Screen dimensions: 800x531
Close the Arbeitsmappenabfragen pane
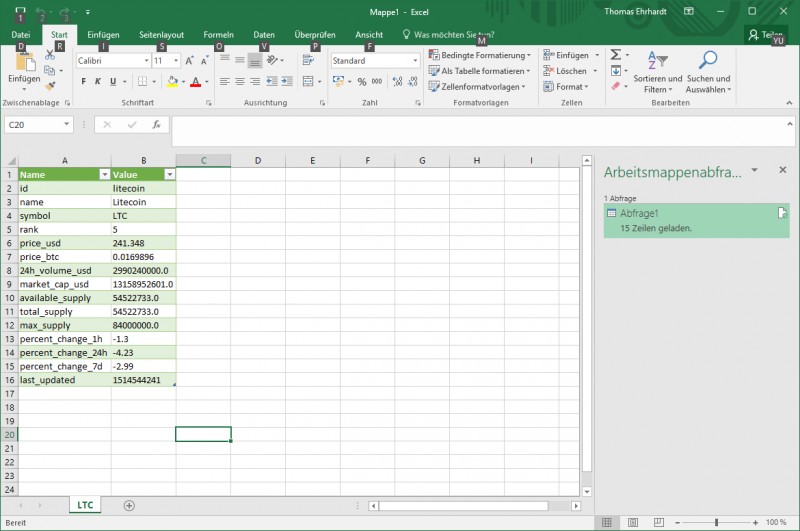coord(783,170)
